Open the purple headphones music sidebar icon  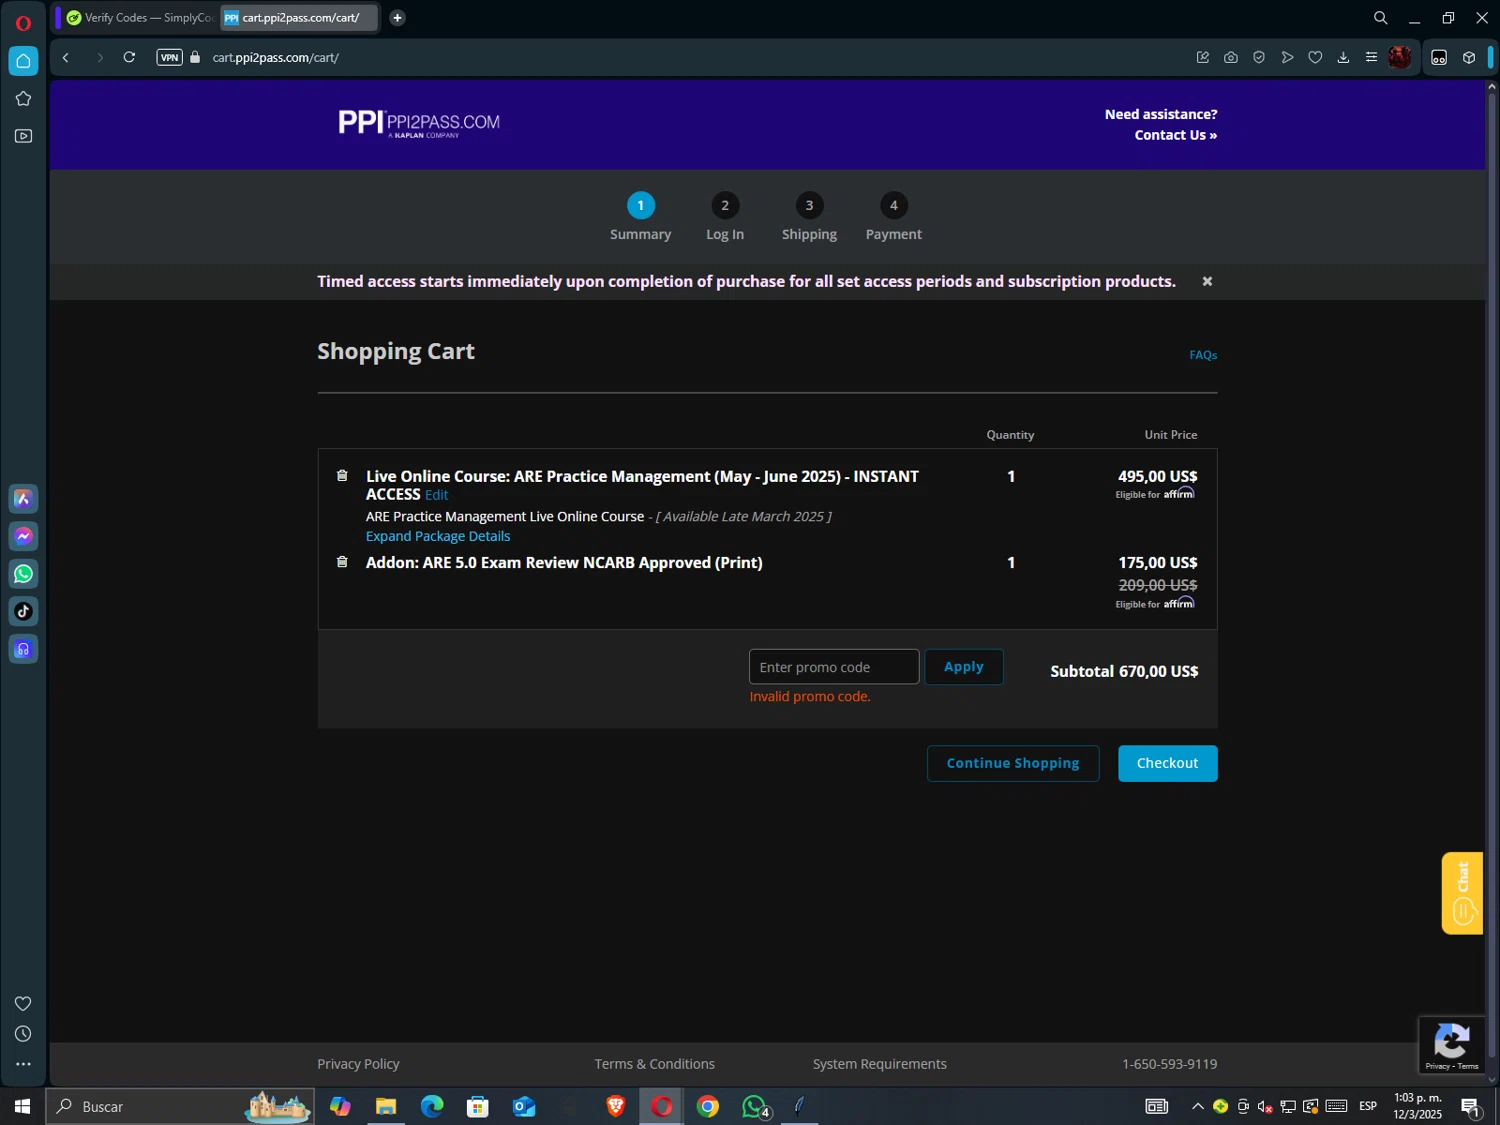[23, 649]
